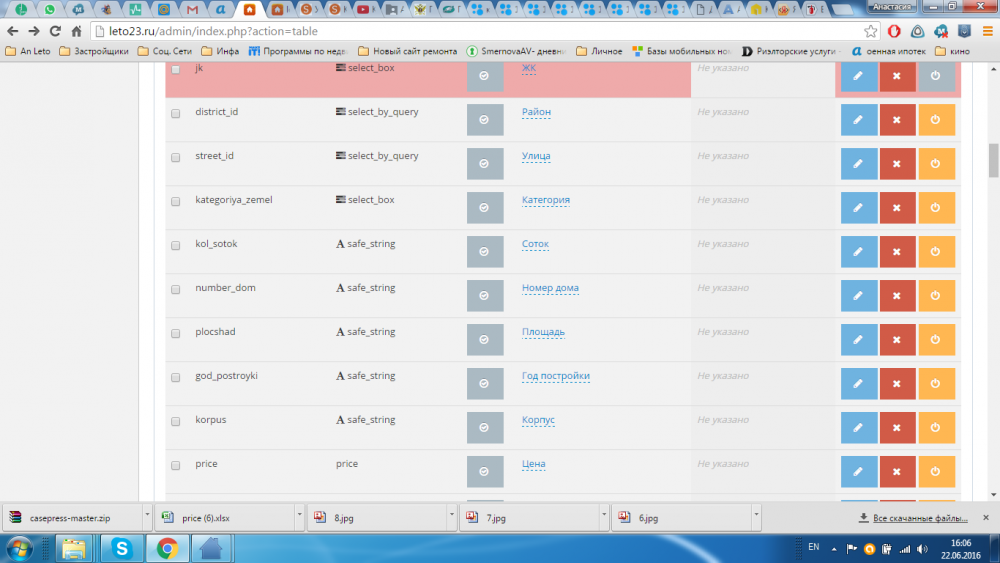Click the orange power icon for plocshad row
Viewport: 1000px width, 563px height.
pos(936,339)
